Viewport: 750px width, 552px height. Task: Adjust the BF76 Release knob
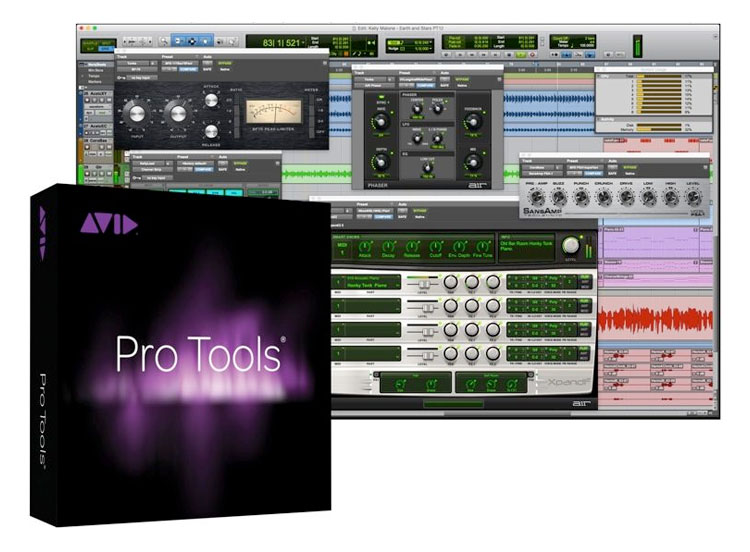(x=211, y=131)
